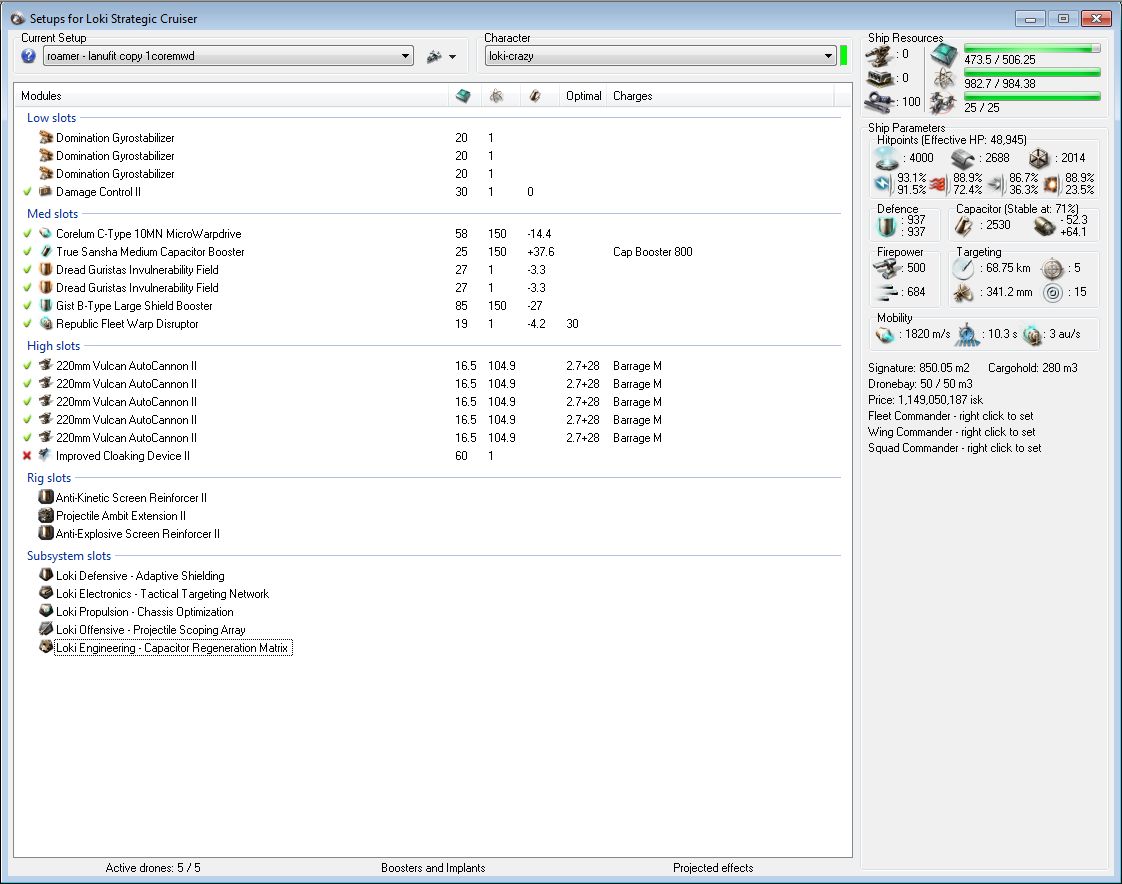
Task: Click the targeting range icon showing 68.75 km
Action: (963, 268)
